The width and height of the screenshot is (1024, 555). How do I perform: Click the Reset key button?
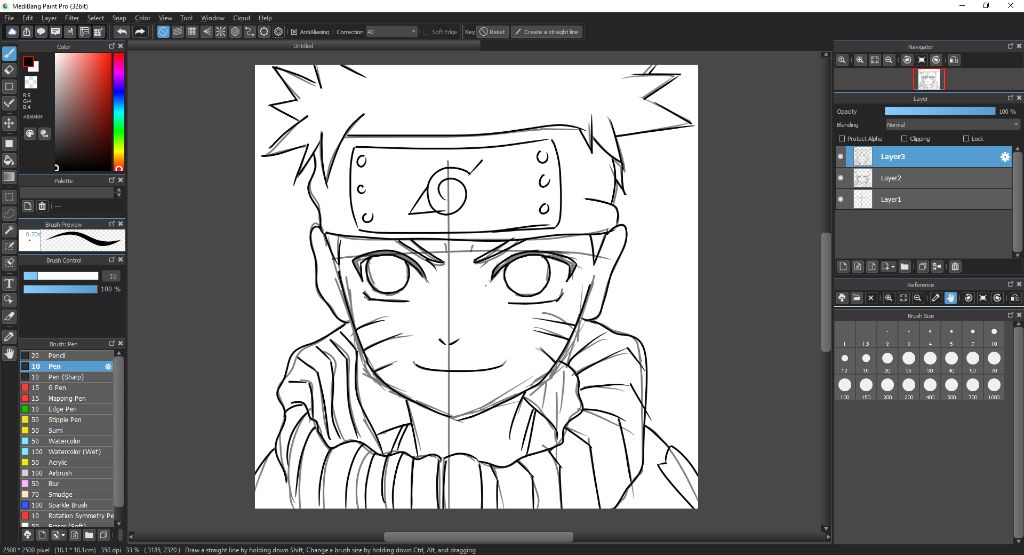pos(492,31)
